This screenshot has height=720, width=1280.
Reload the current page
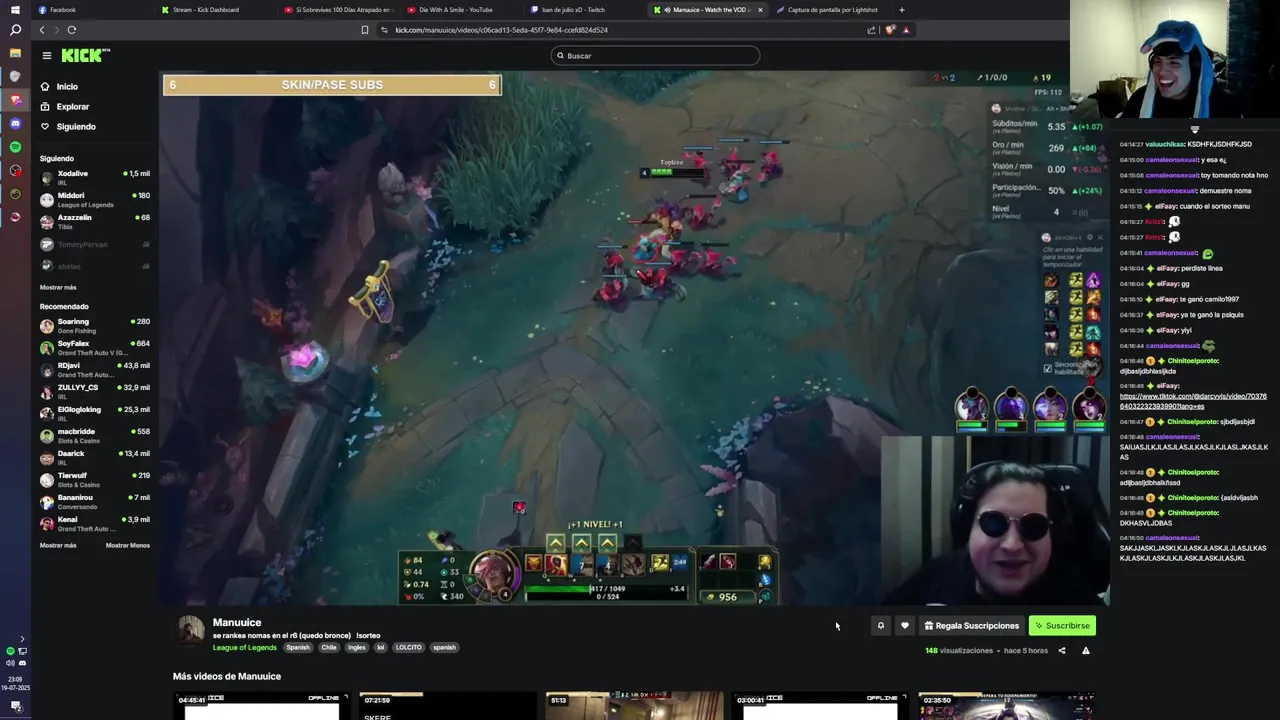point(71,30)
